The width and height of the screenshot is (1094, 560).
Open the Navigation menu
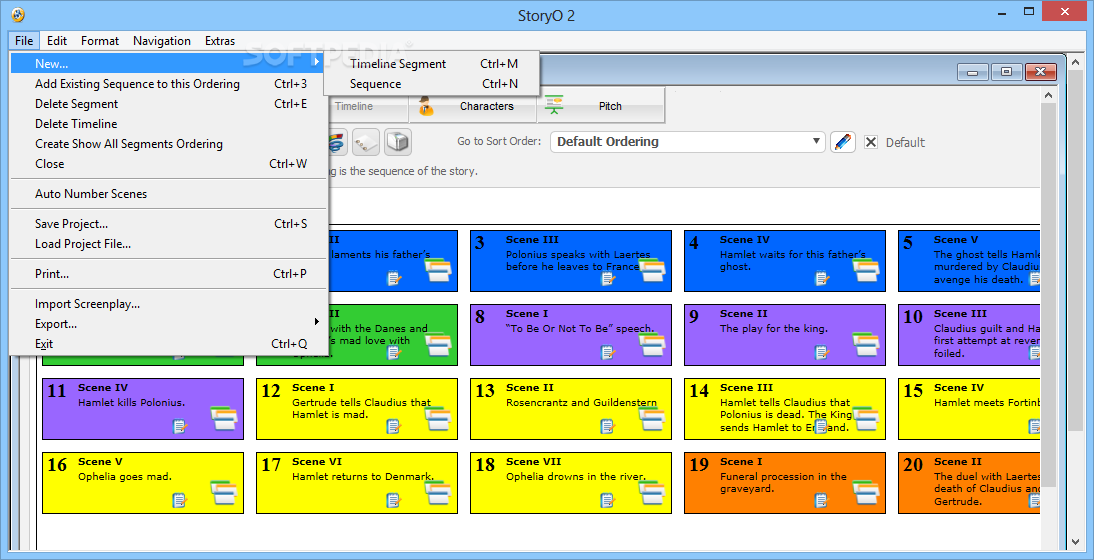[x=162, y=40]
